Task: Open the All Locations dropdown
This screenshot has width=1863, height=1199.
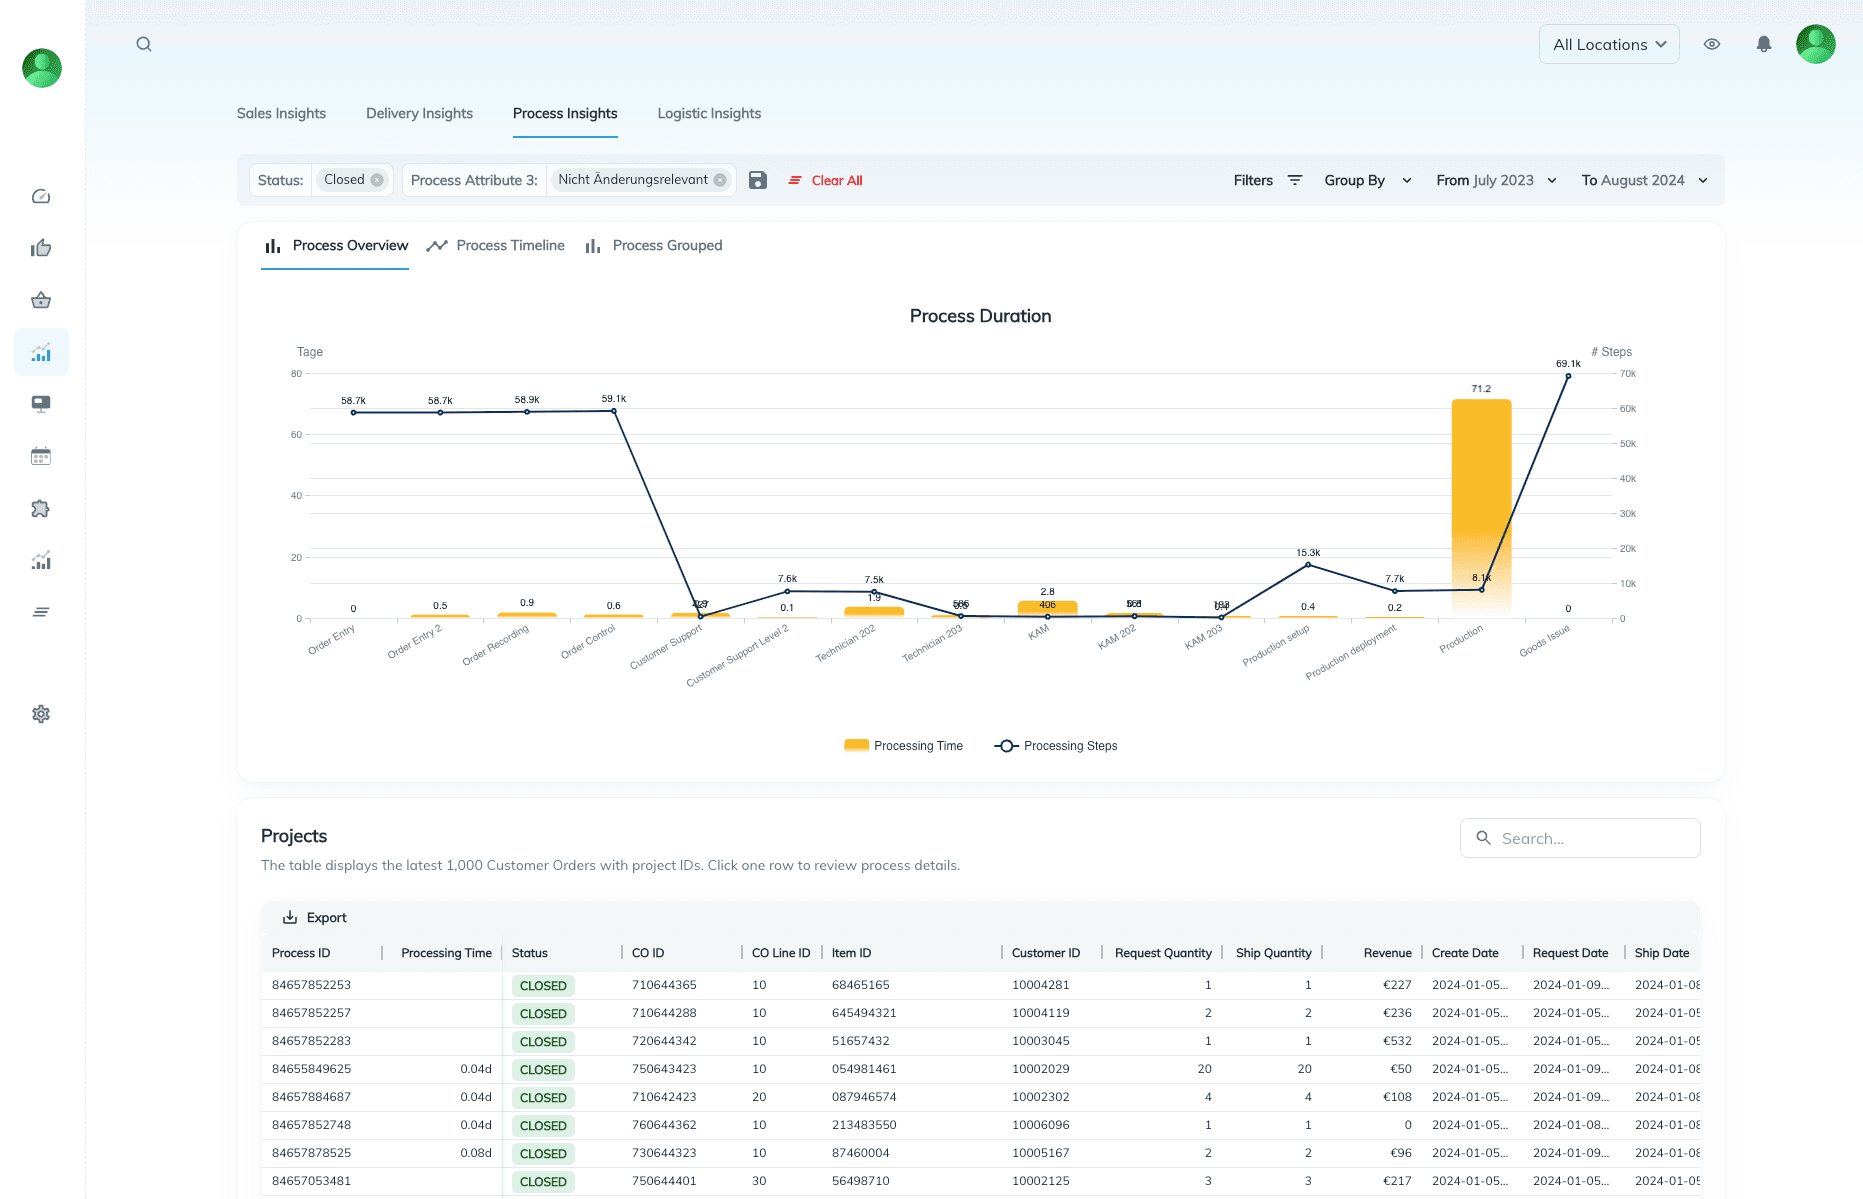Action: (x=1608, y=44)
